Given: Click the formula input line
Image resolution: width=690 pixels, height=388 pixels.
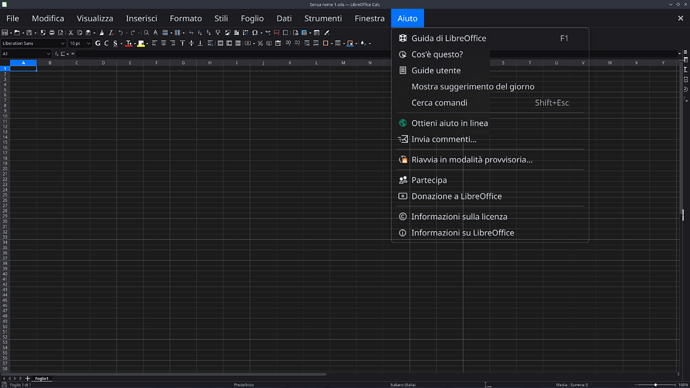Looking at the screenshot, I should point(377,54).
